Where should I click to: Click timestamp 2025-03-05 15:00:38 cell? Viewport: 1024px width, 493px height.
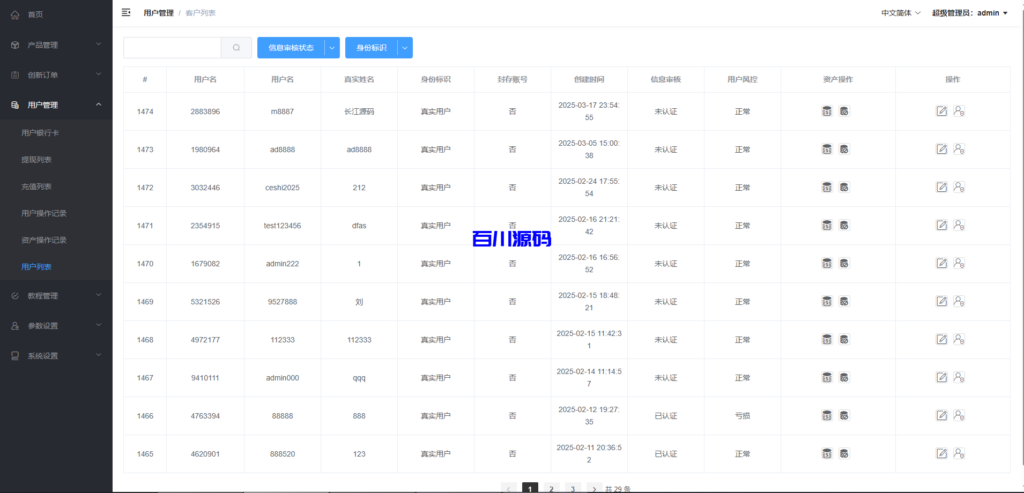point(589,149)
